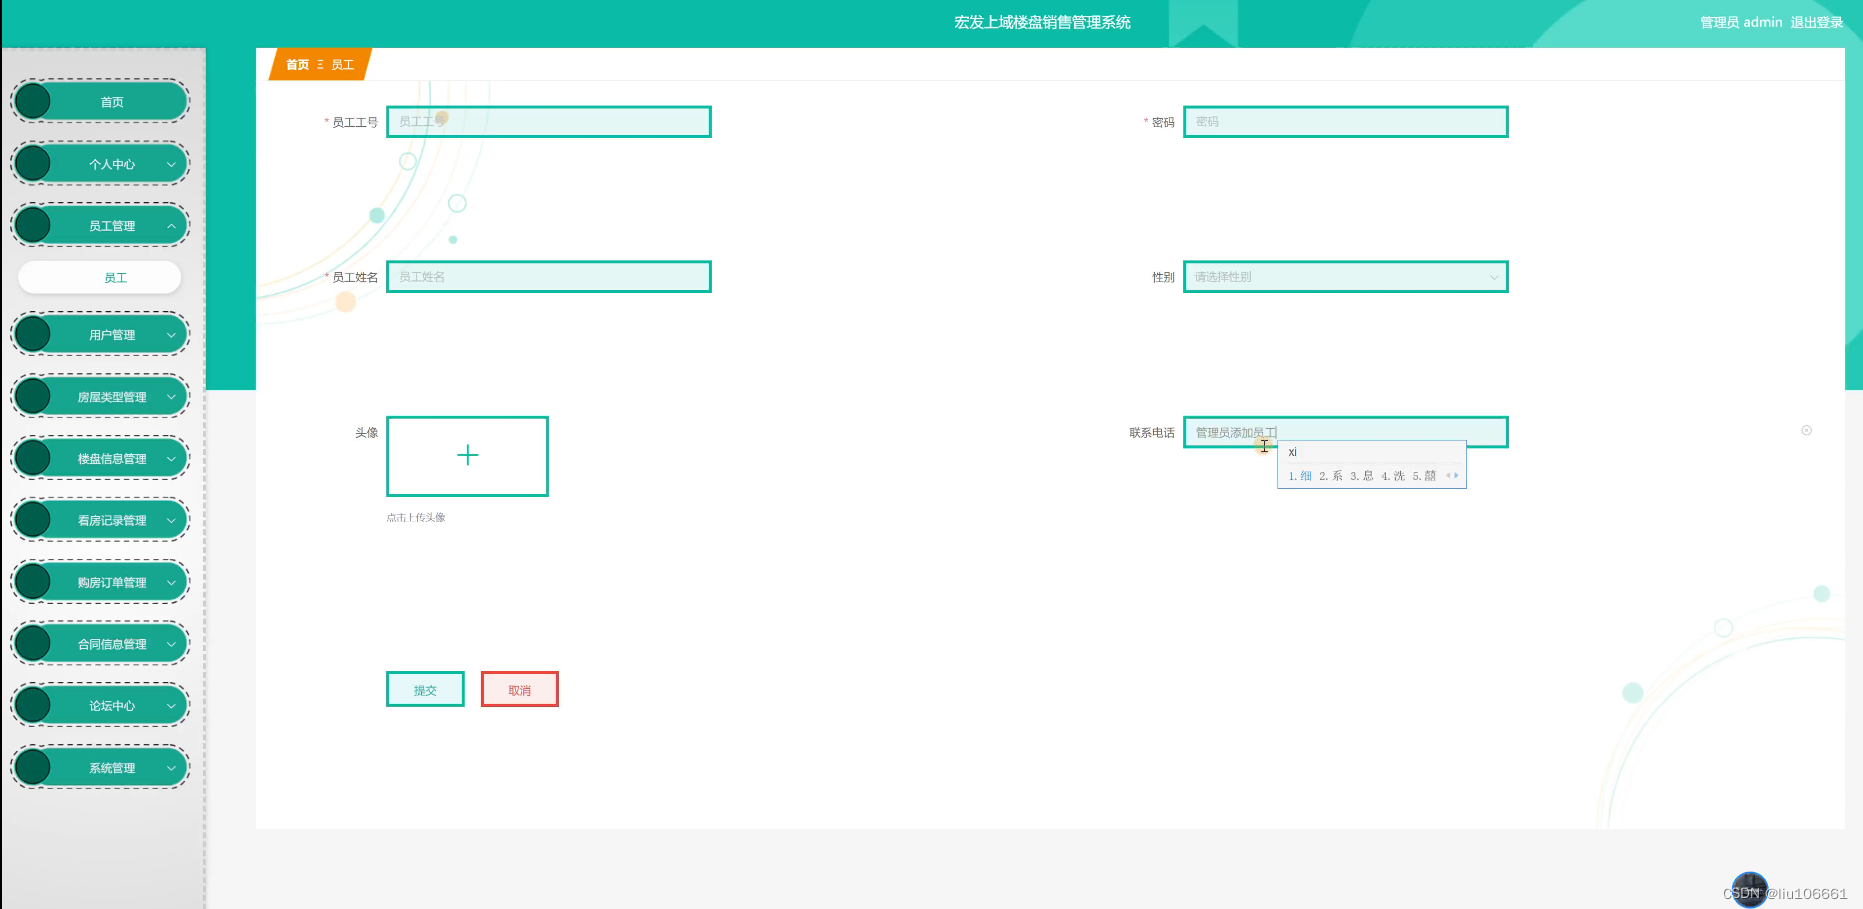This screenshot has height=909, width=1863.
Task: Click the dark circle icon beside 个人中心
Action: coord(33,164)
